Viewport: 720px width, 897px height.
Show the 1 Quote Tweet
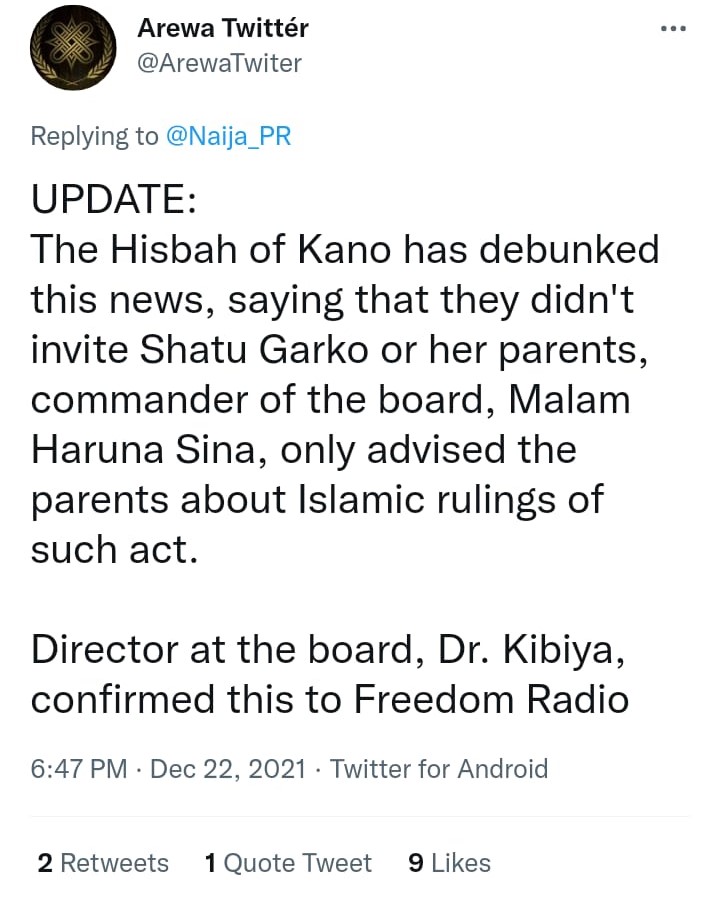(288, 862)
